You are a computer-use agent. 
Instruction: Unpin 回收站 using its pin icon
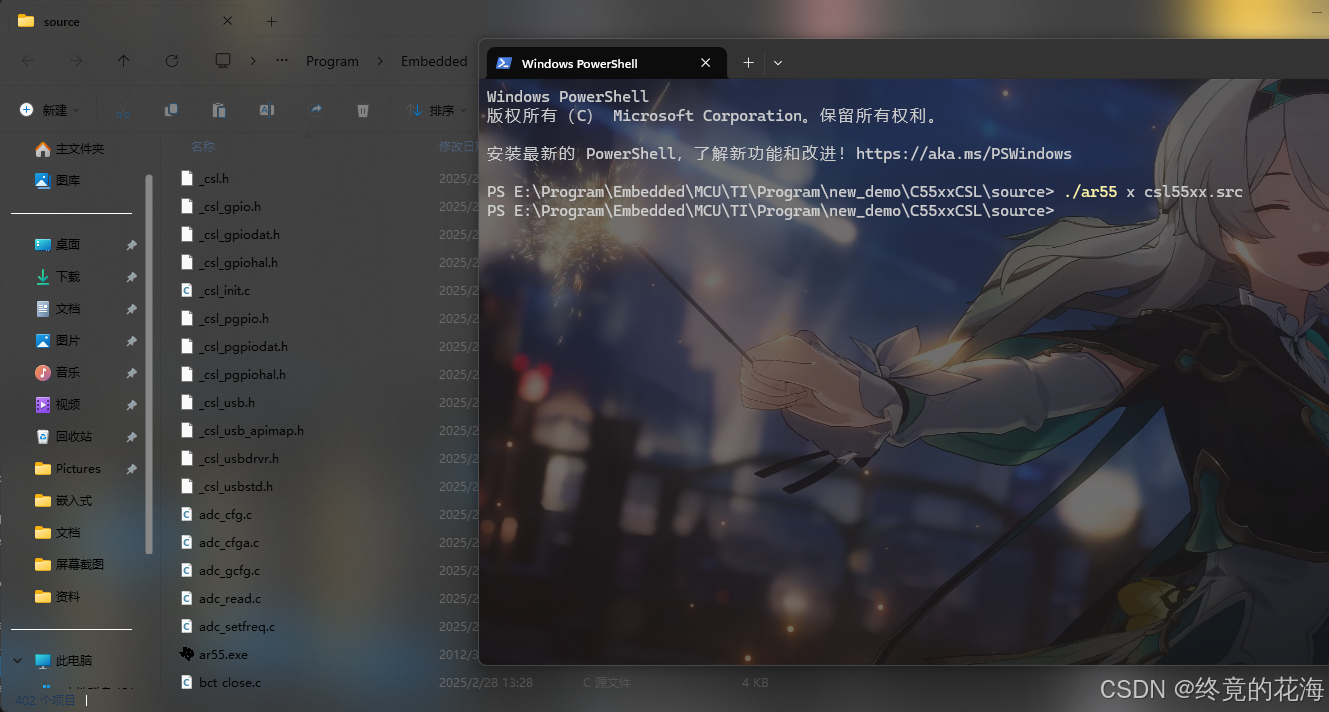[131, 437]
